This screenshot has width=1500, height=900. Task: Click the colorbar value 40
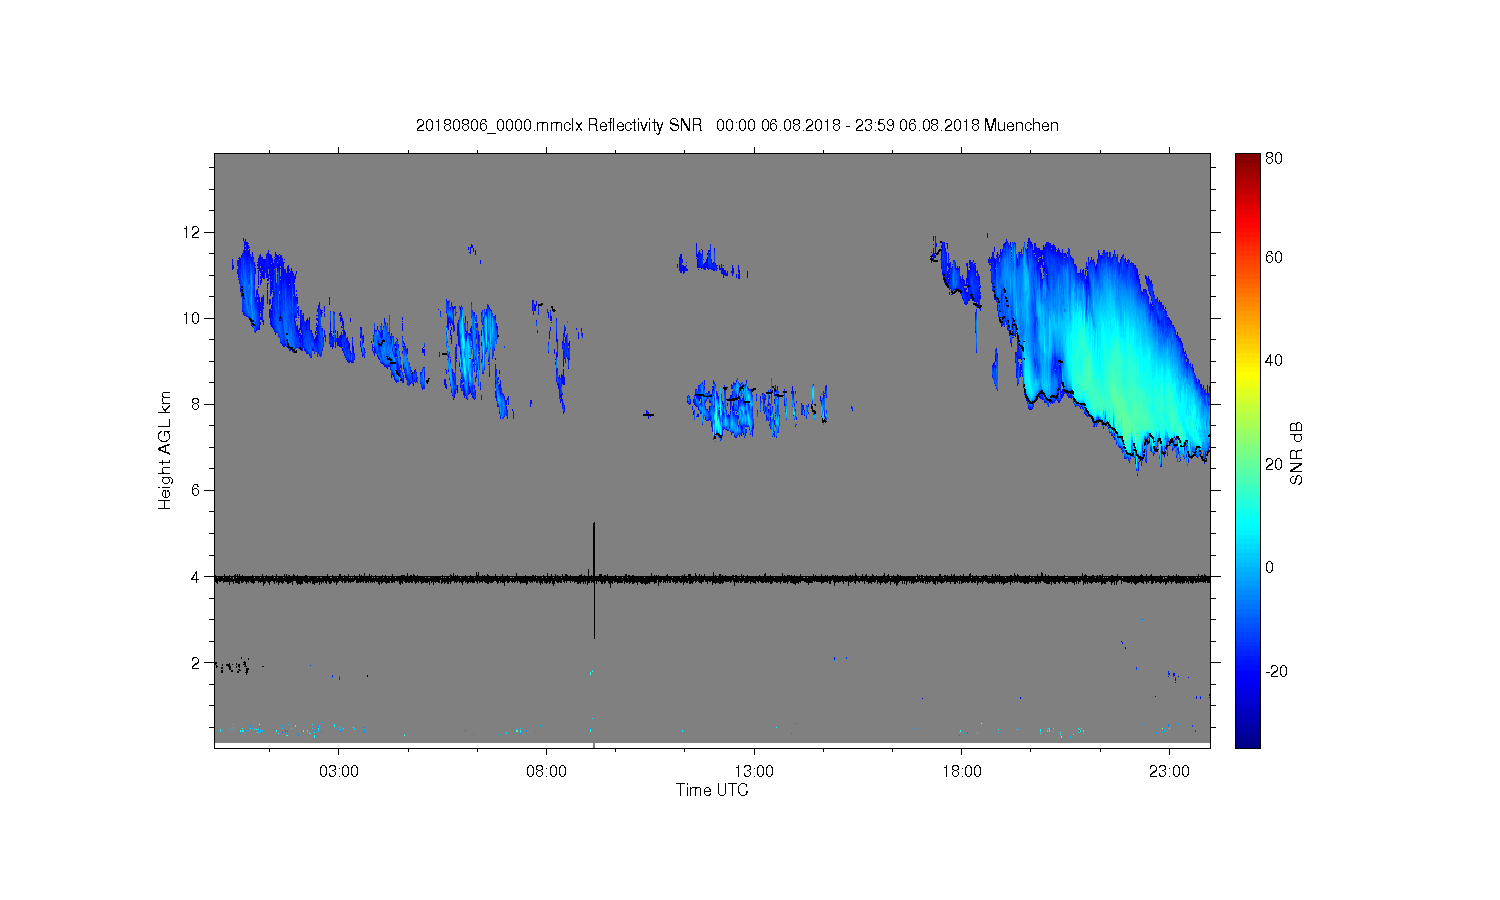pos(1274,360)
